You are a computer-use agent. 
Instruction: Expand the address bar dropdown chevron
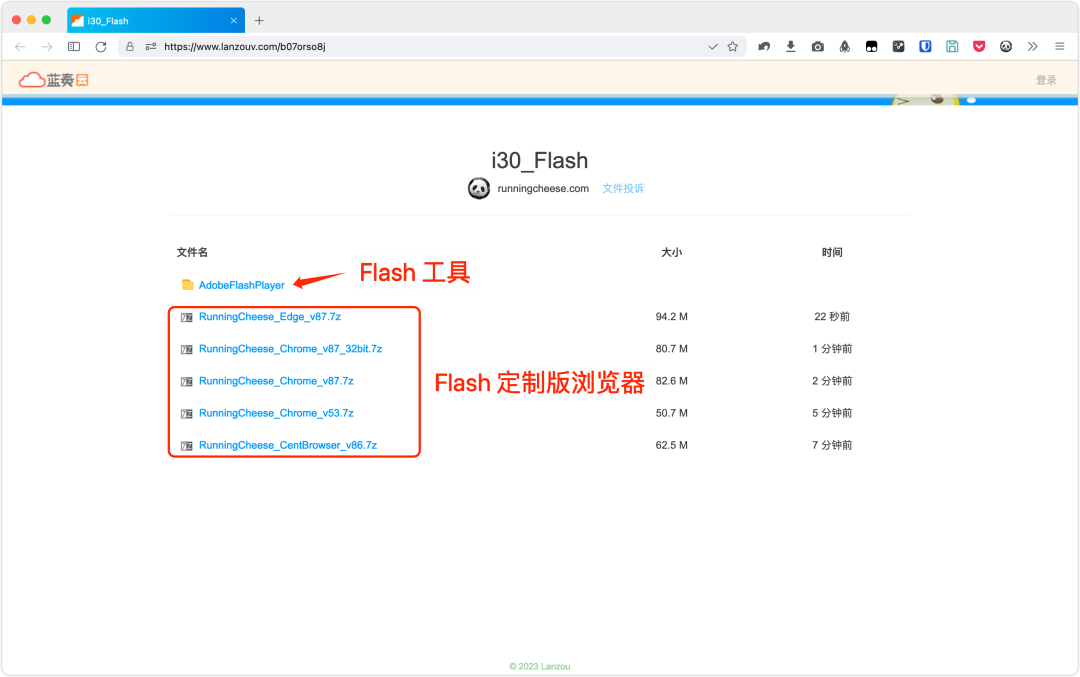(713, 47)
